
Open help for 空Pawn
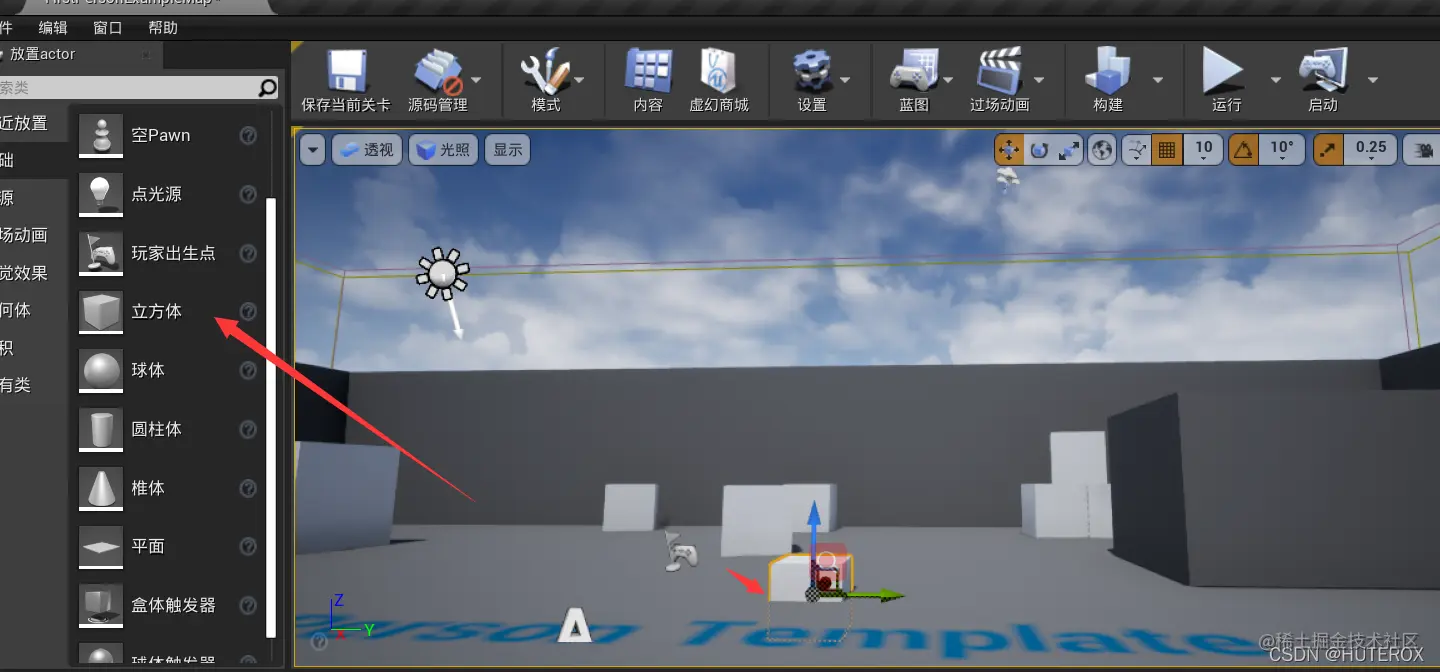[249, 135]
